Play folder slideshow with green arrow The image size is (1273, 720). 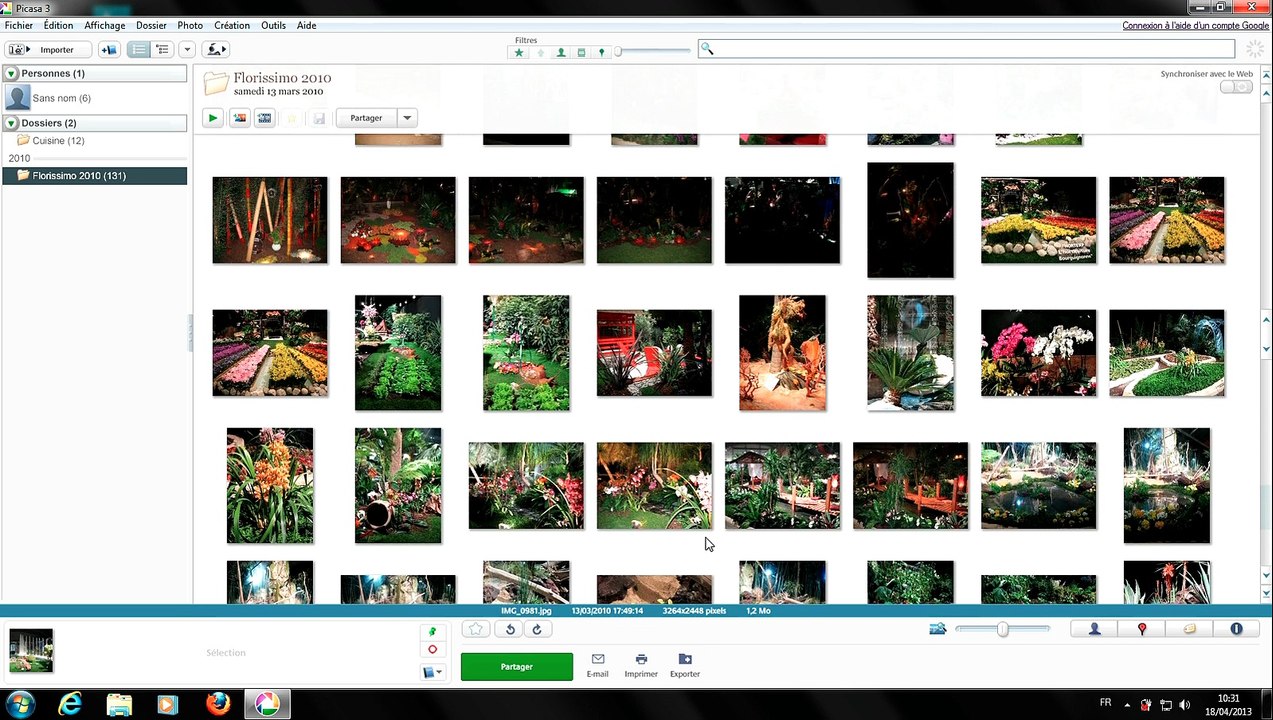(x=213, y=118)
